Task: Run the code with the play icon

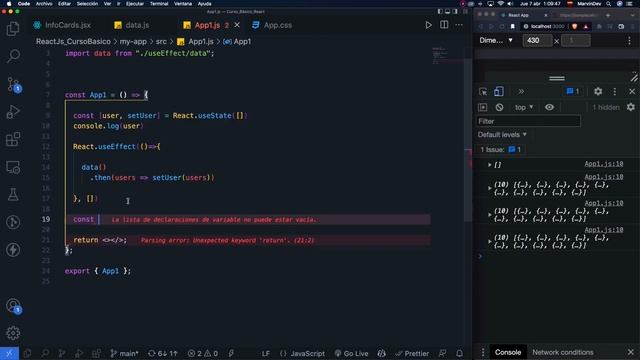Action: point(428,25)
